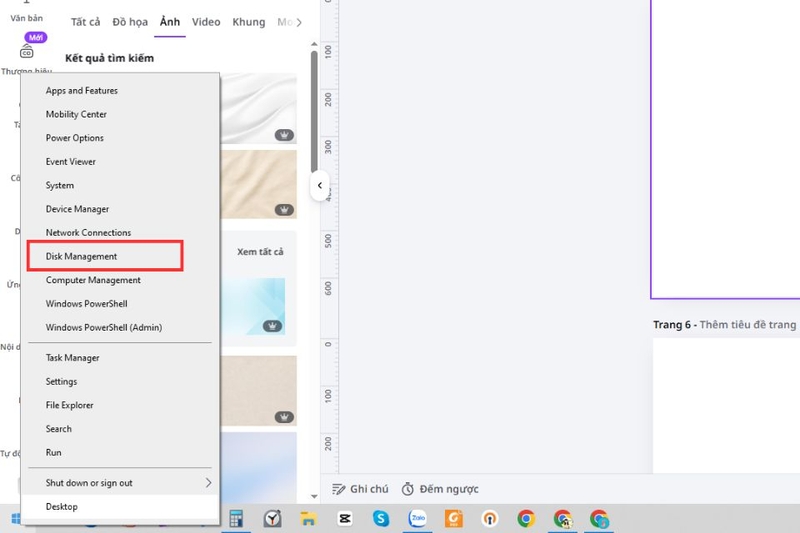Open the clock app on taskbar
The width and height of the screenshot is (800, 533).
272,519
